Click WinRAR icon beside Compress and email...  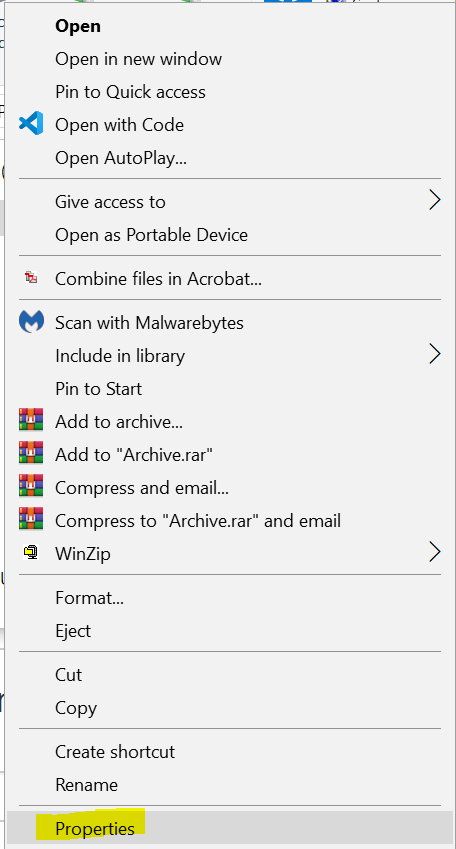[31, 486]
